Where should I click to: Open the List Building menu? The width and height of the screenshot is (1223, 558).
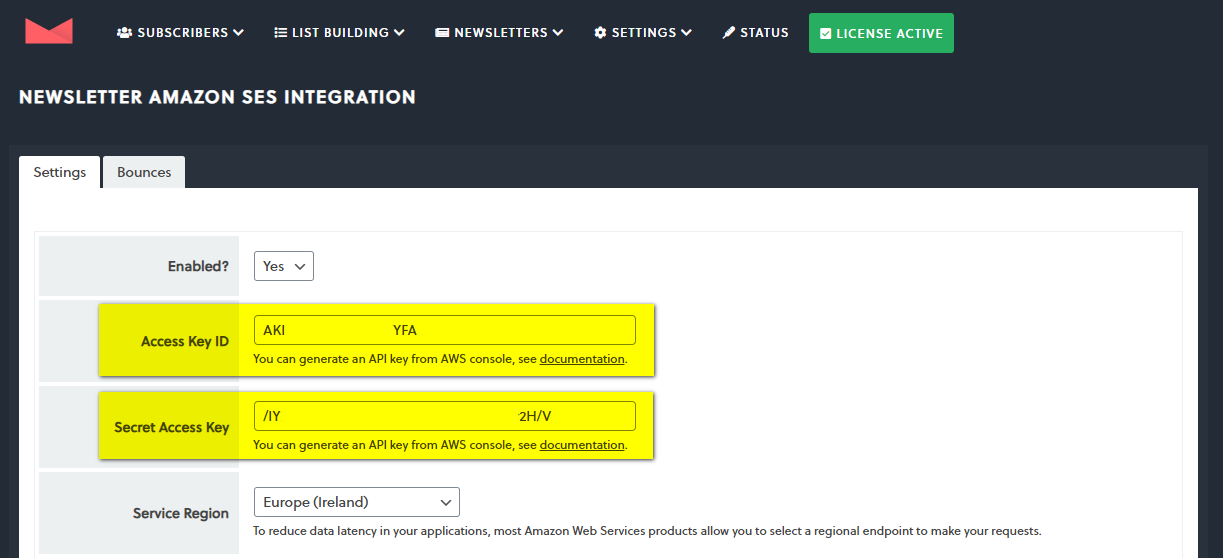coord(339,33)
